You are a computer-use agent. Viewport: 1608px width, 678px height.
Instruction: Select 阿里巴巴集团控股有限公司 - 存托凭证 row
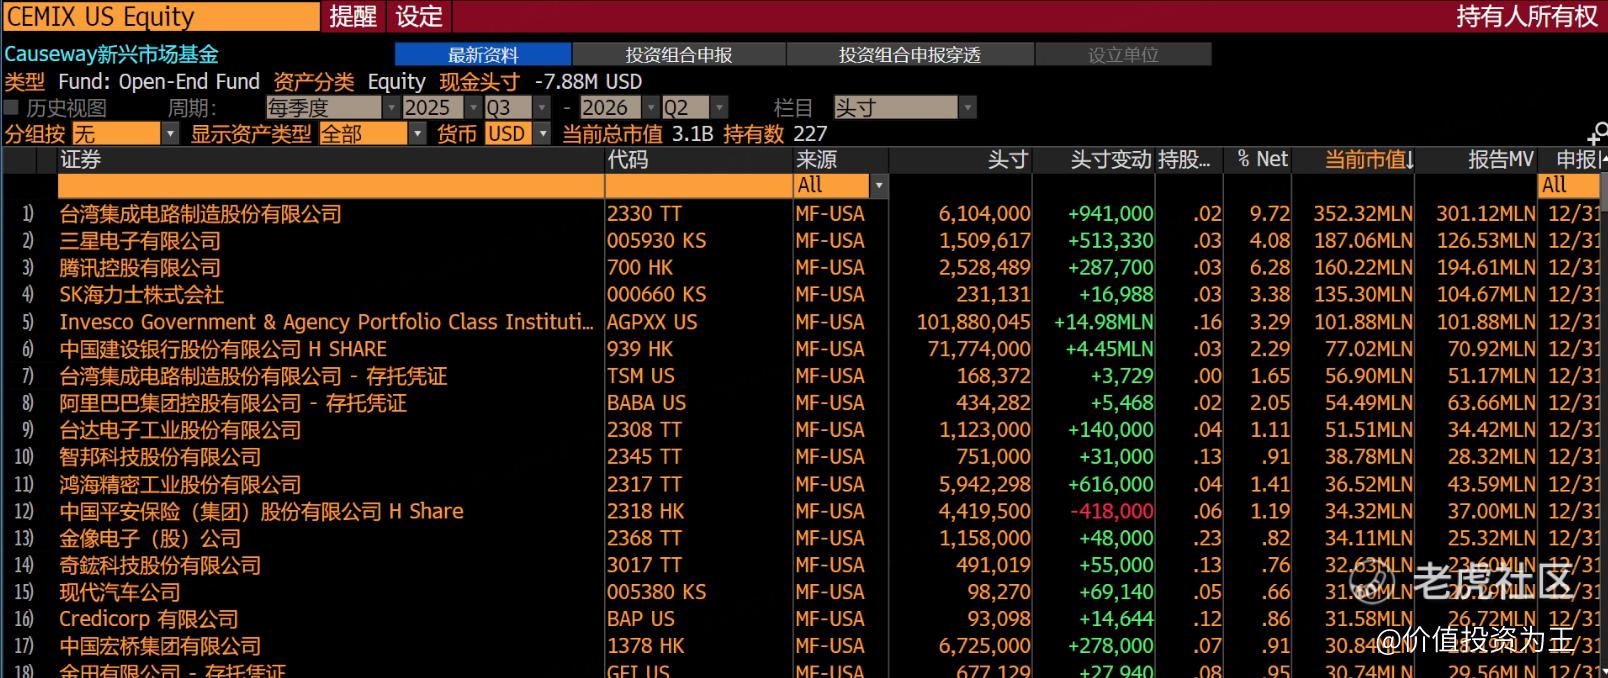pos(233,402)
